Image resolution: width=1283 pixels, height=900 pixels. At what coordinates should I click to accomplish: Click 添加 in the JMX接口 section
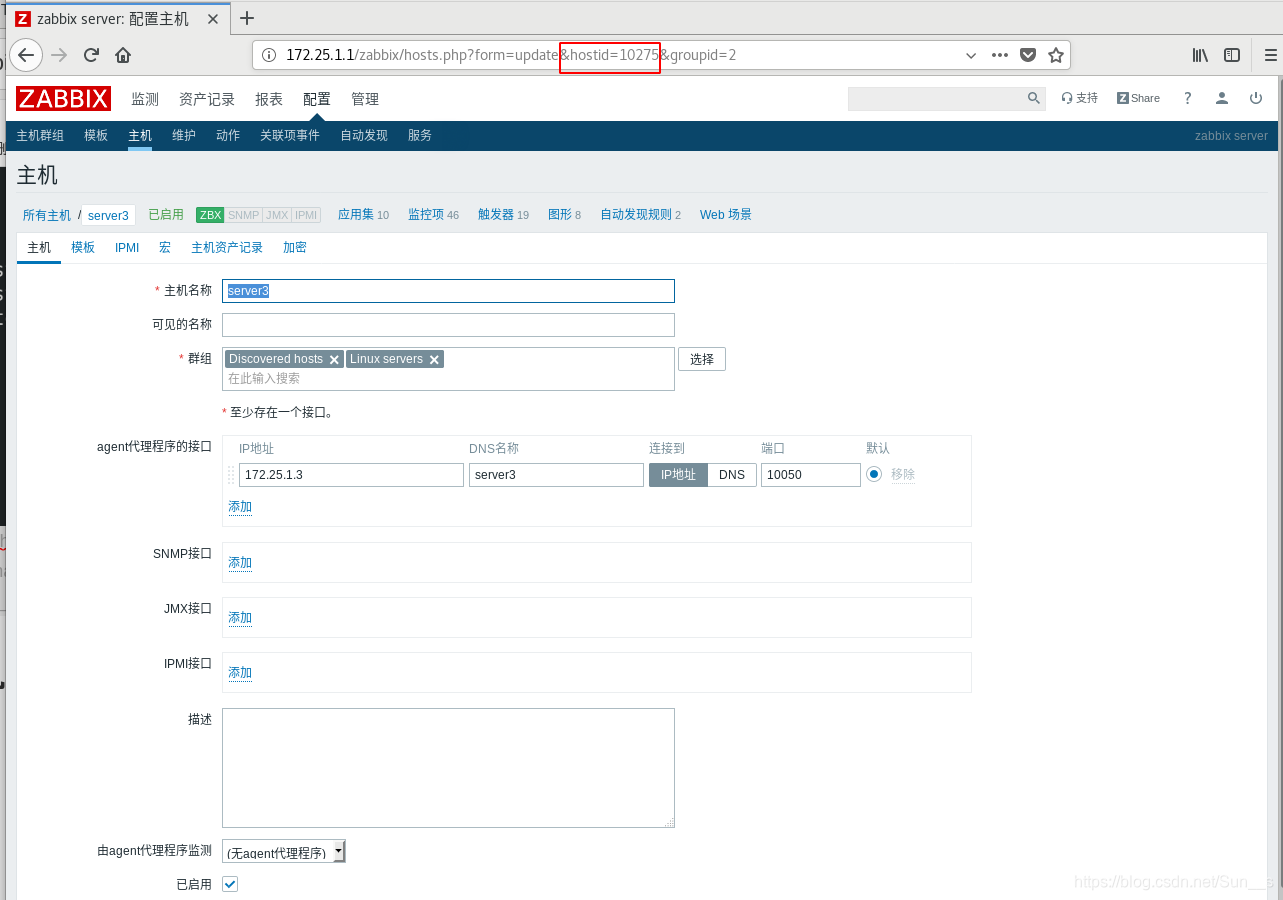coord(240,618)
